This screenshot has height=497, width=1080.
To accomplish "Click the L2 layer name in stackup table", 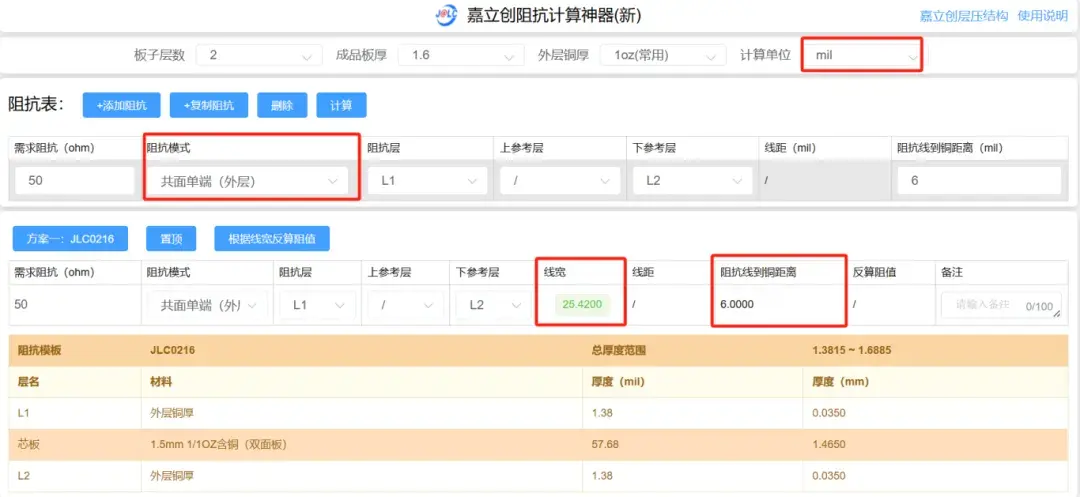I will (x=23, y=476).
